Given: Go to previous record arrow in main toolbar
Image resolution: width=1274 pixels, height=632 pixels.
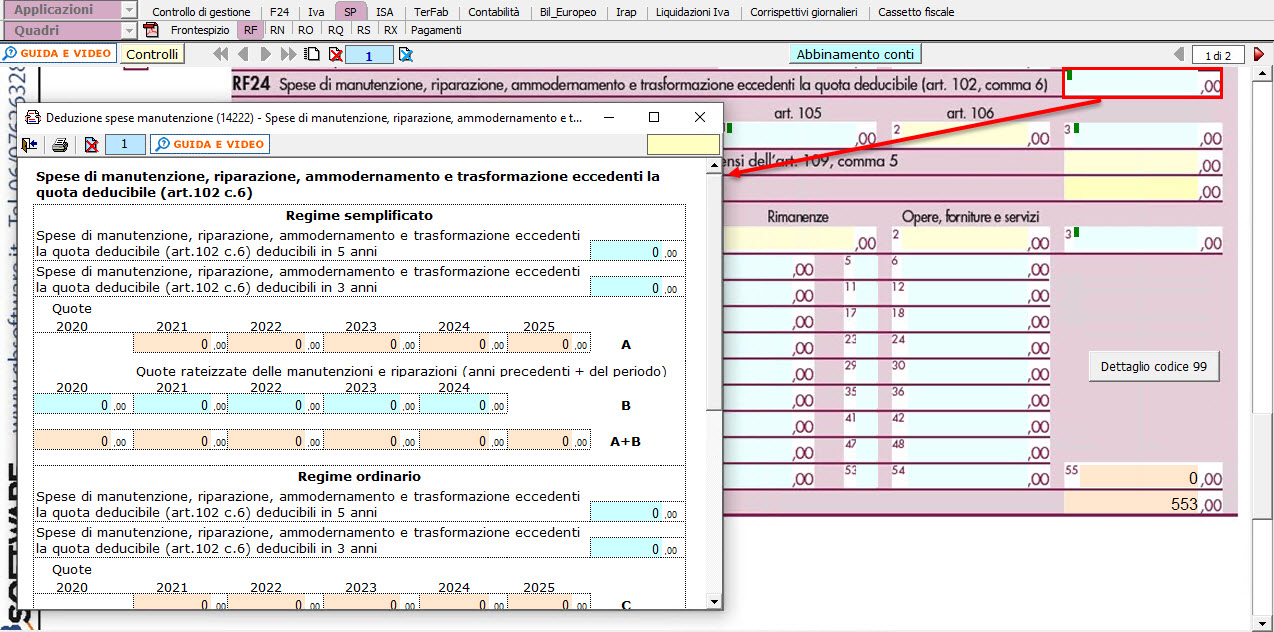Looking at the screenshot, I should coord(243,54).
